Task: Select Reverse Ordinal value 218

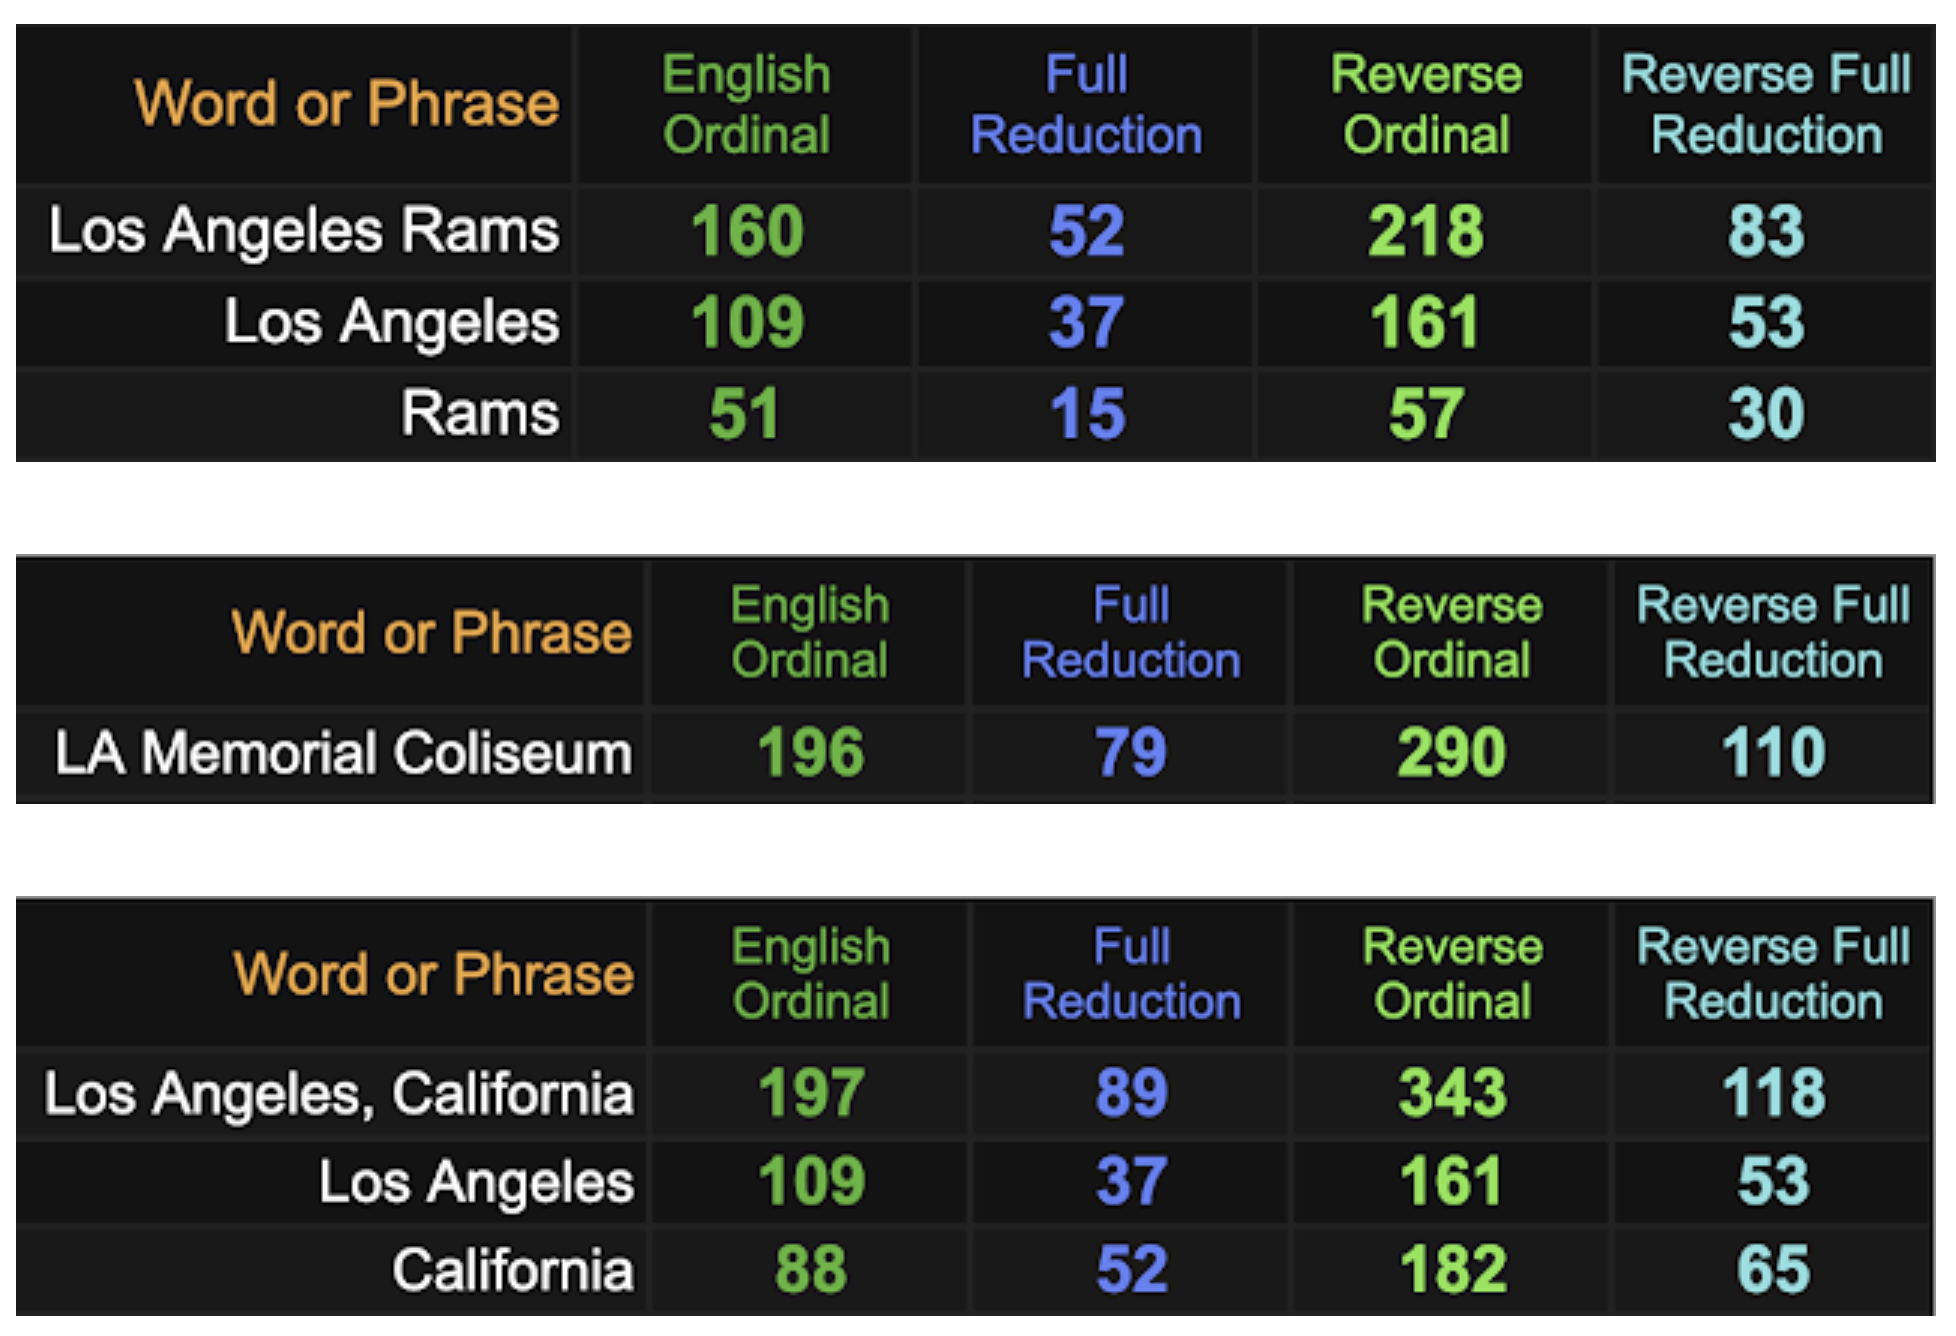Action: [1426, 231]
